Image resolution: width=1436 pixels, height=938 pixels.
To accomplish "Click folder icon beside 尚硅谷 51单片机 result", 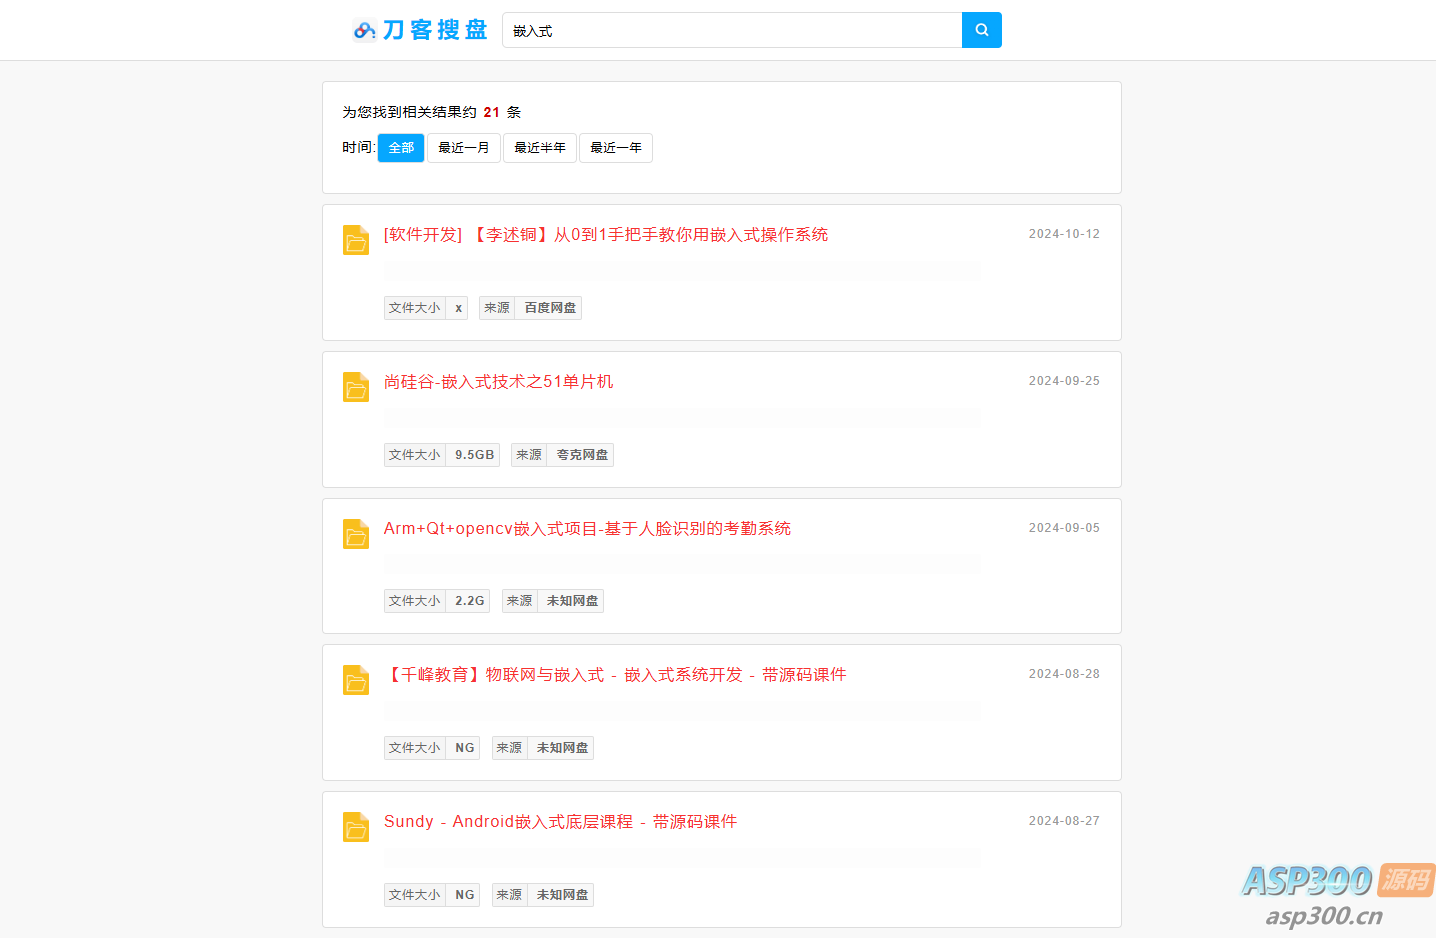I will tap(356, 387).
